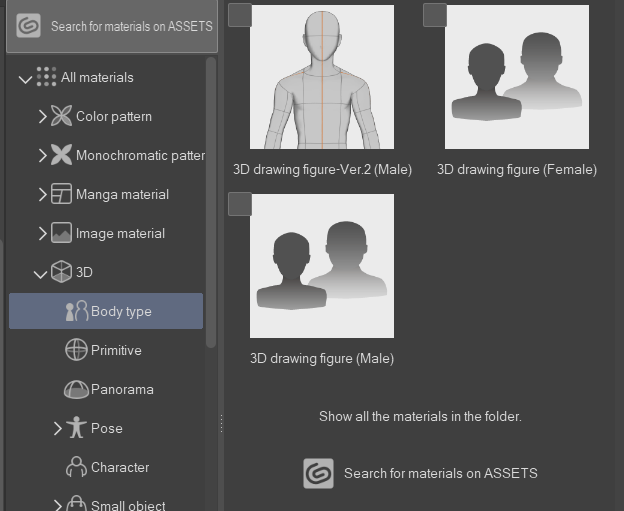Collapse the All materials tree
The image size is (624, 511).
[x=25, y=79]
